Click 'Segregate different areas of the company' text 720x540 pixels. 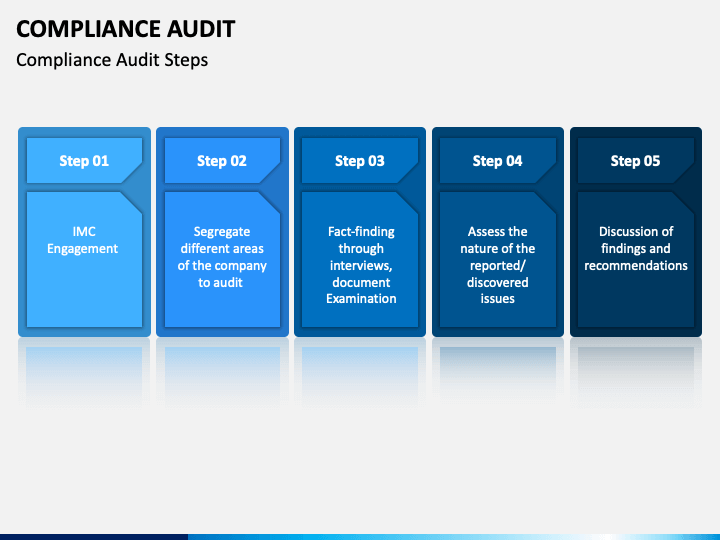pyautogui.click(x=222, y=257)
